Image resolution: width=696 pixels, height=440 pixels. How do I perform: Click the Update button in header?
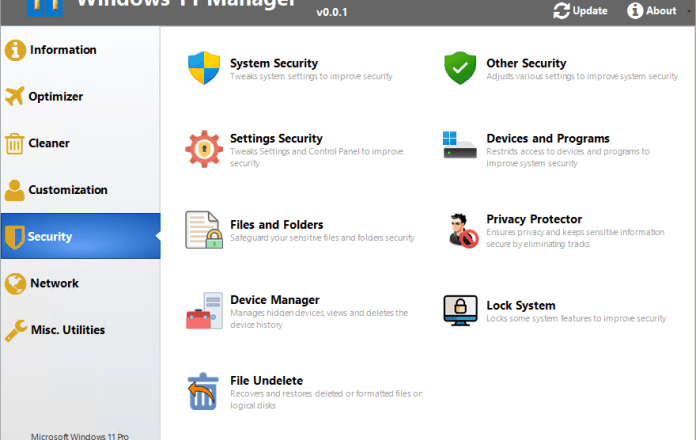pos(580,11)
